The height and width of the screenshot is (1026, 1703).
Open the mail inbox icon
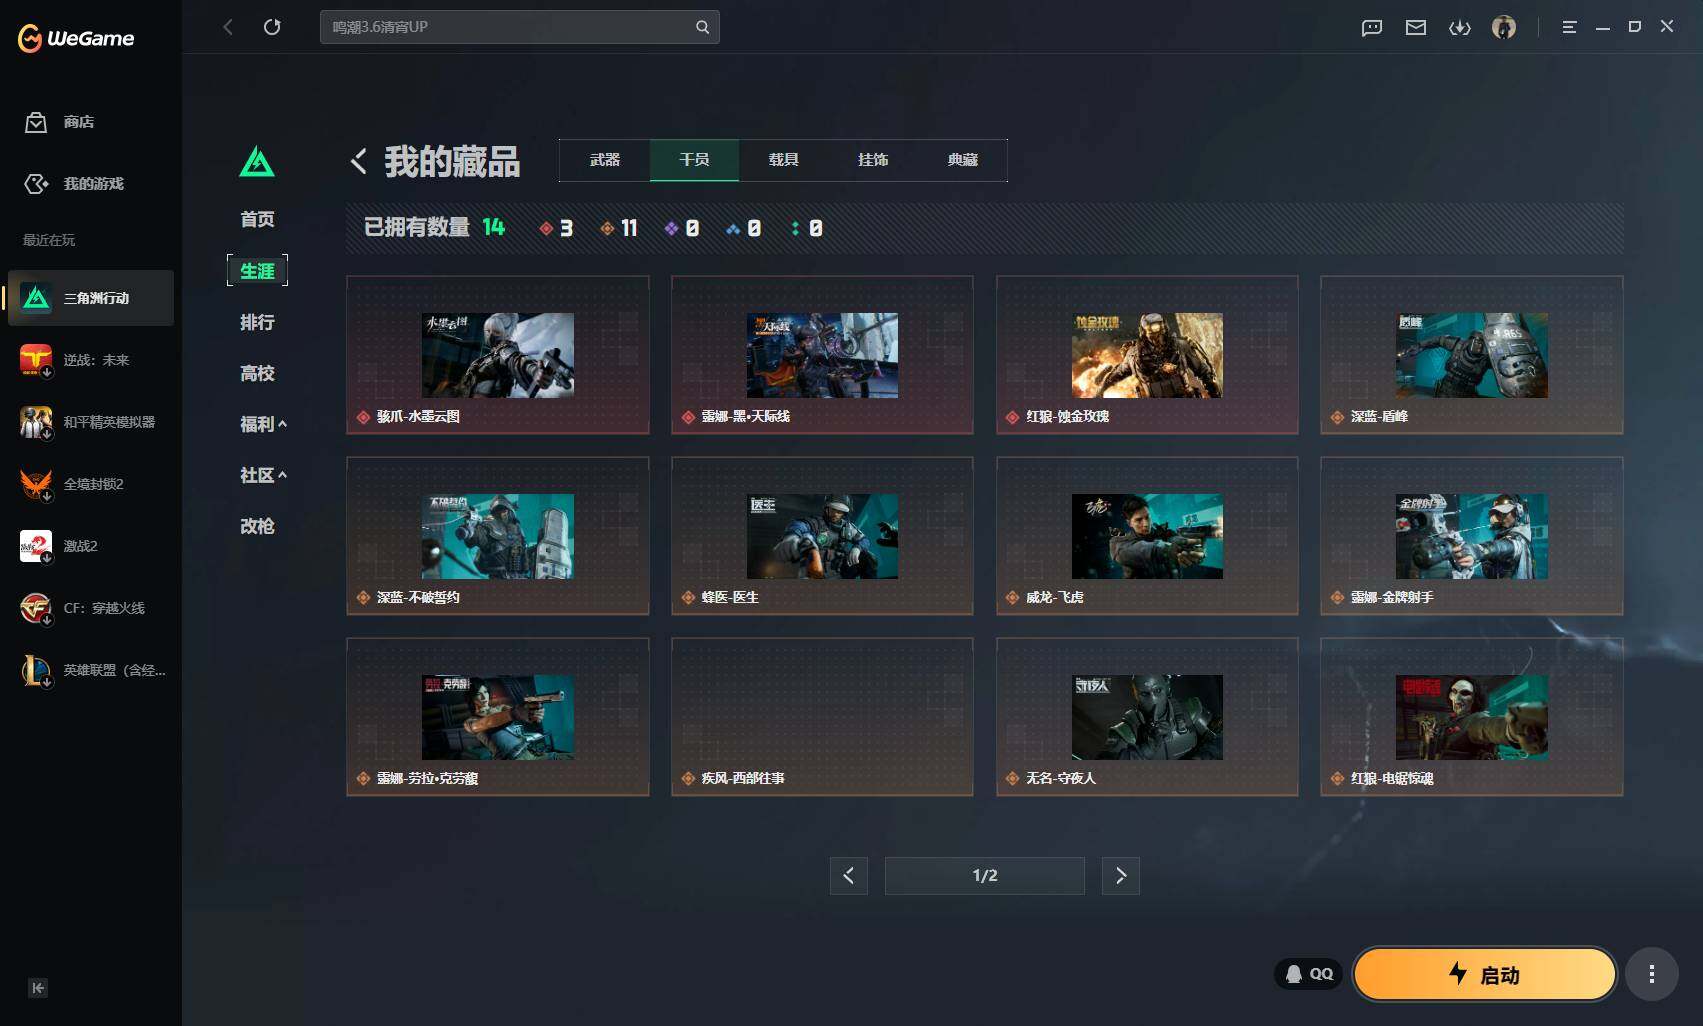[x=1416, y=28]
